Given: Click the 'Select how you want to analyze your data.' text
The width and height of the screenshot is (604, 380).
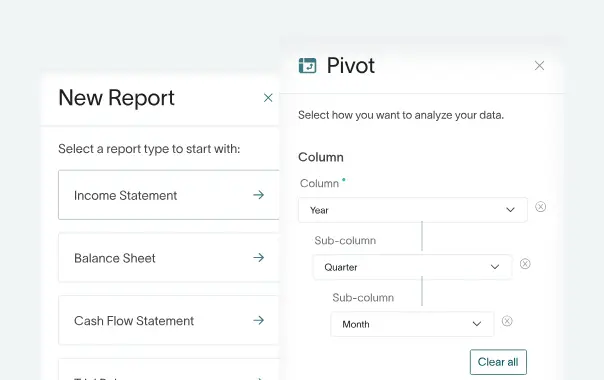Looking at the screenshot, I should [401, 115].
